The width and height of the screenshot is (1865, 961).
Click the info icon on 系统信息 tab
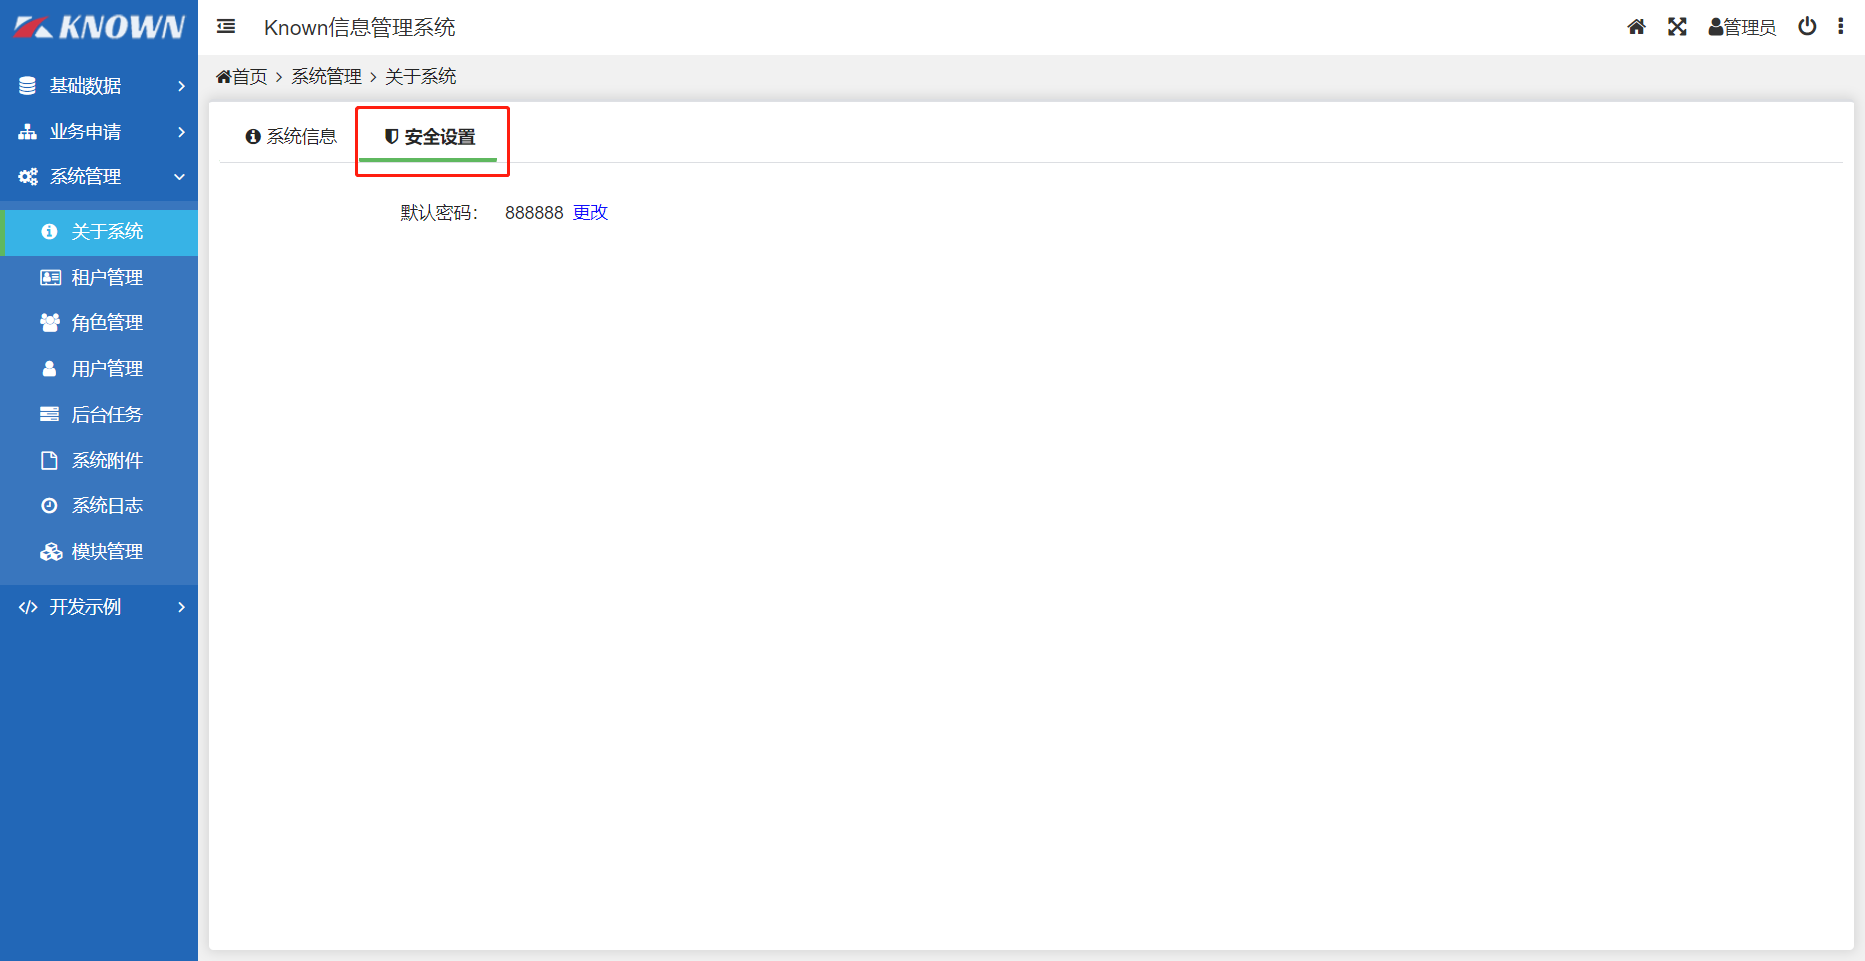click(253, 137)
